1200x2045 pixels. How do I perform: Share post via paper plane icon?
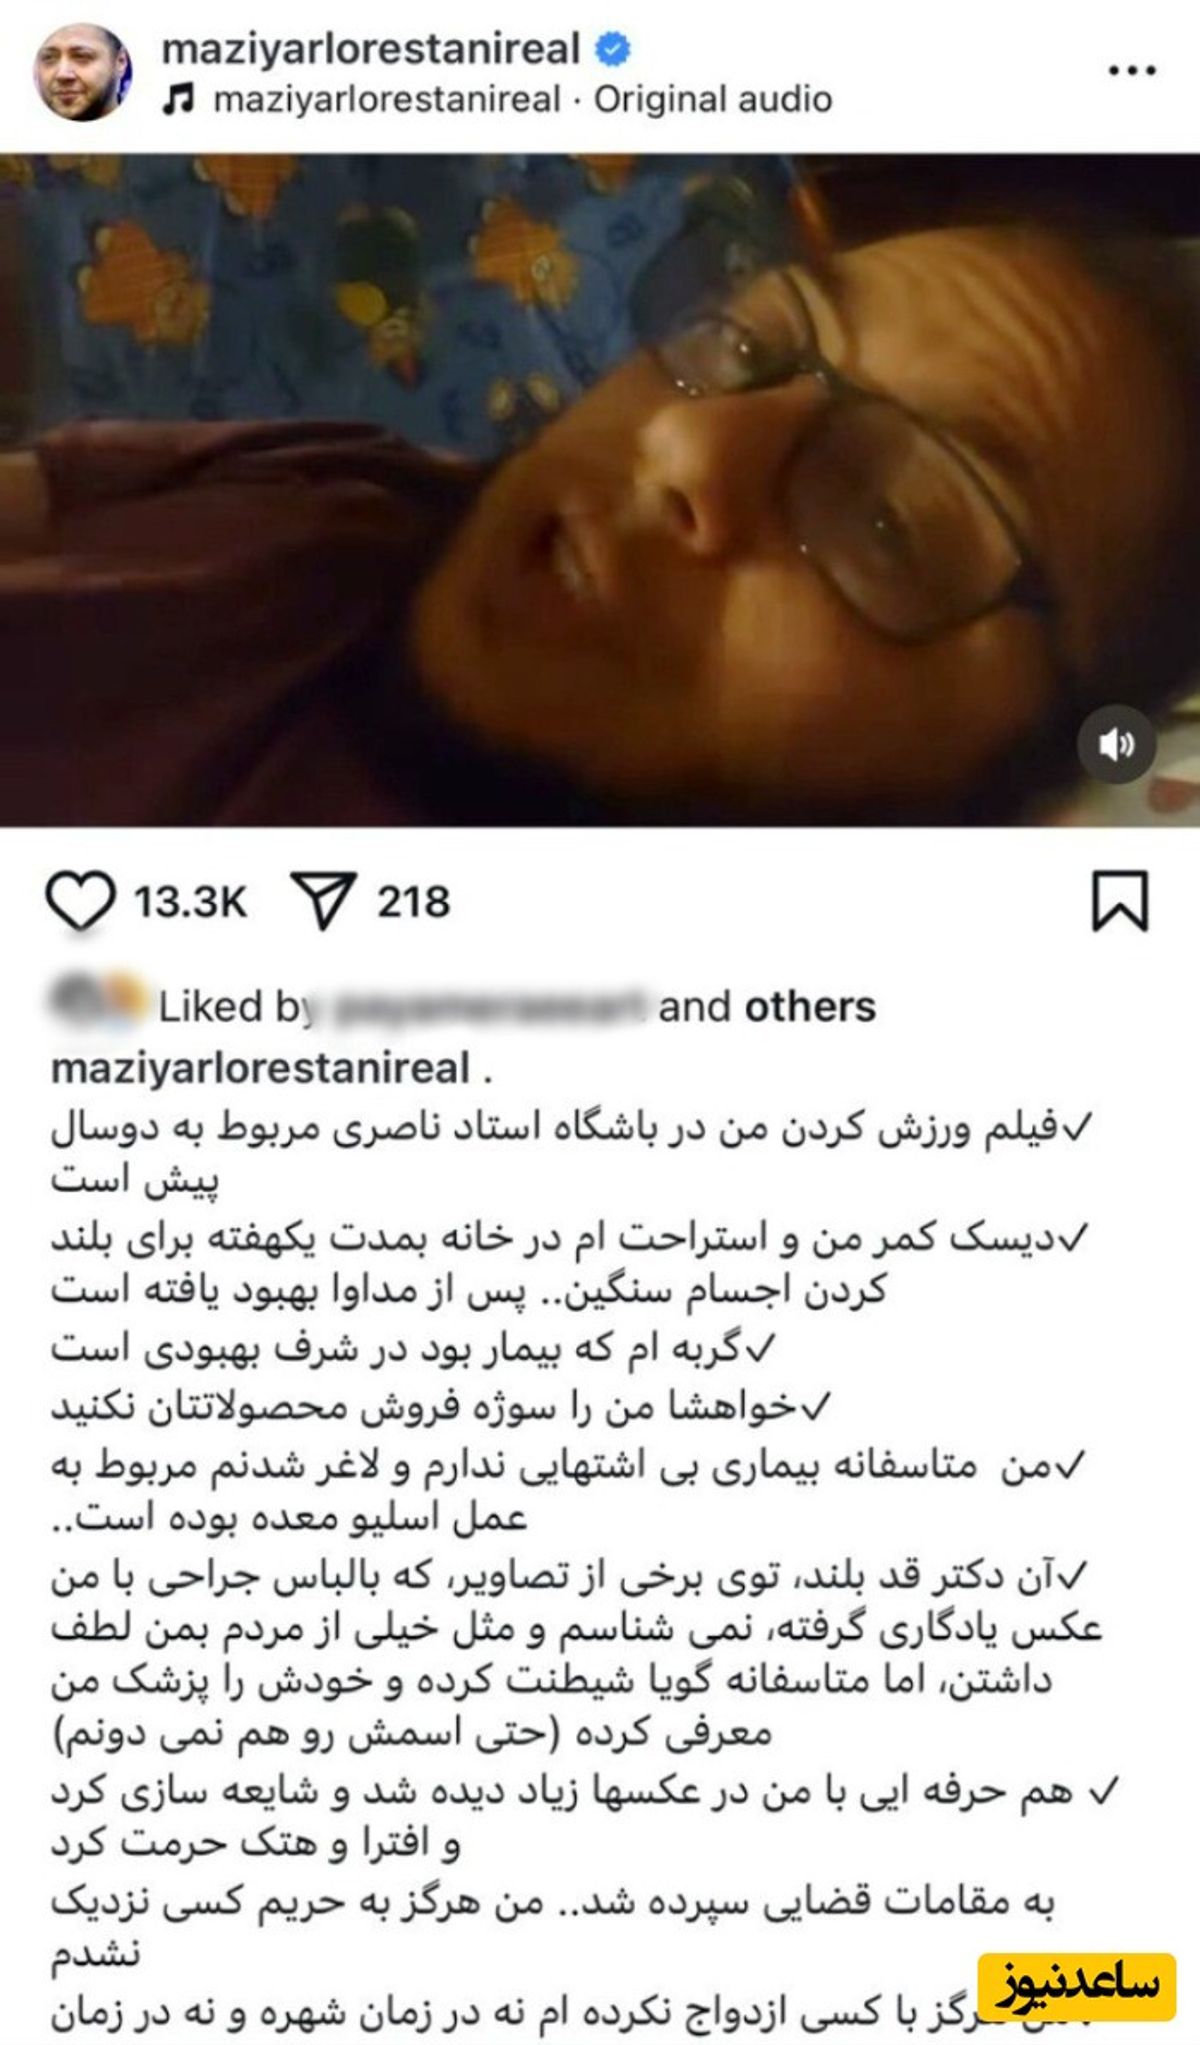(x=323, y=900)
